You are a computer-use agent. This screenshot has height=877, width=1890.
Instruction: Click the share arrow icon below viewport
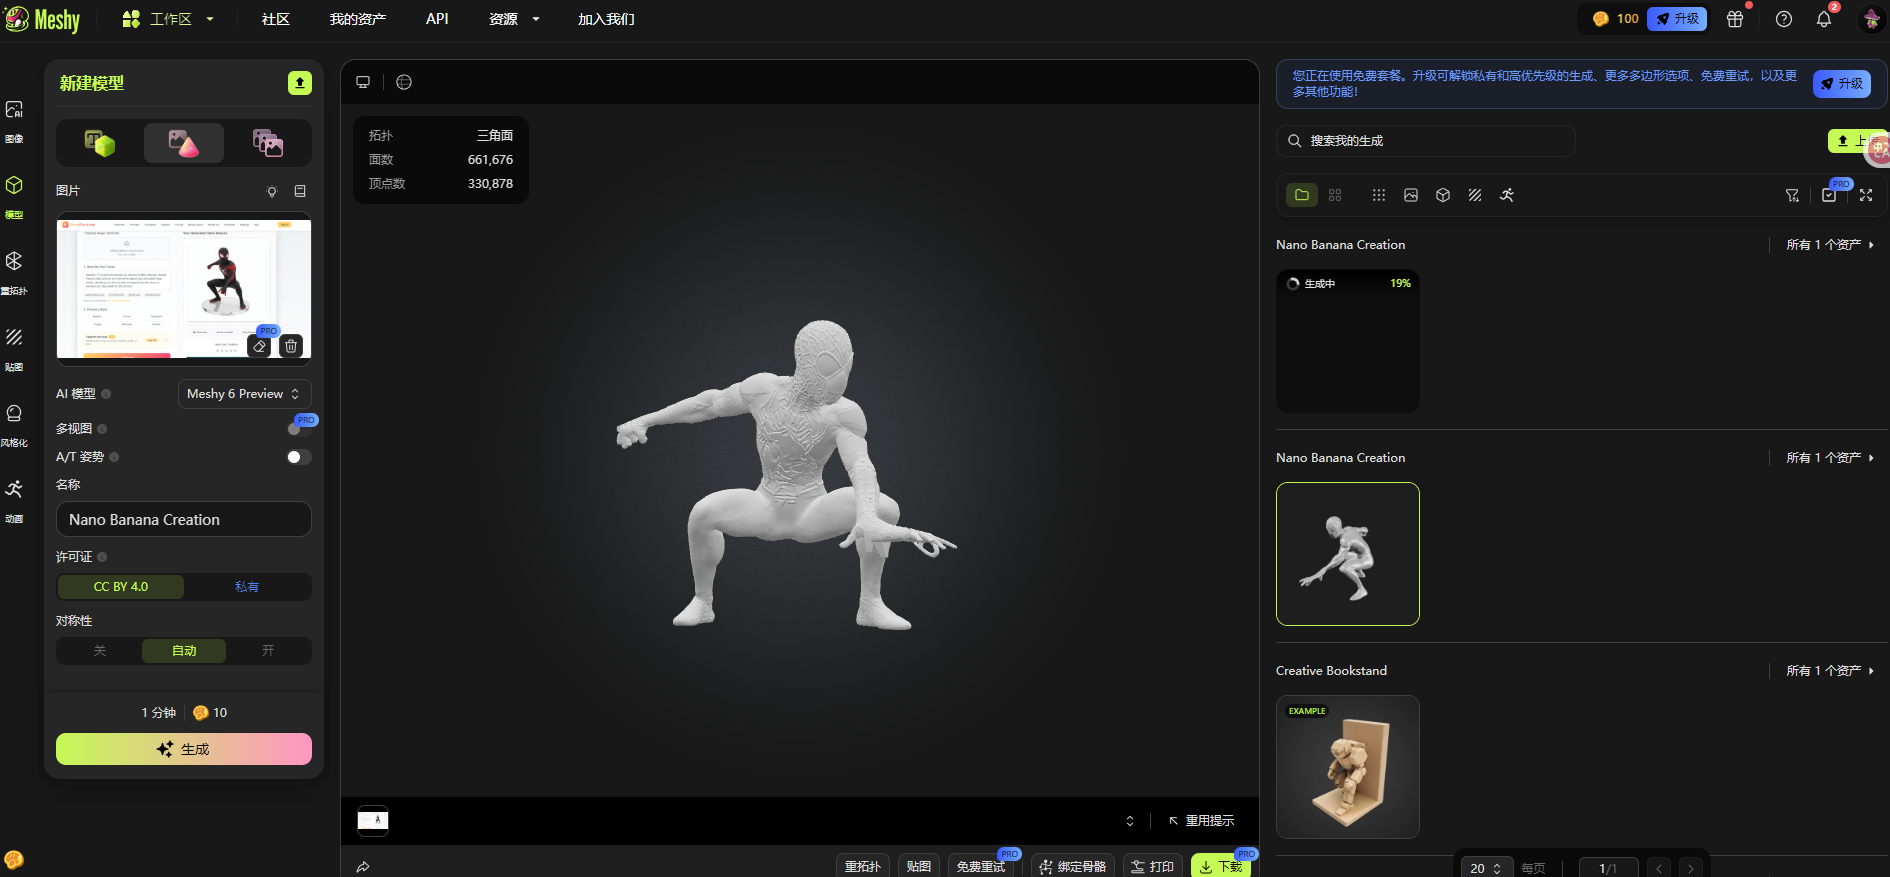[x=363, y=867]
